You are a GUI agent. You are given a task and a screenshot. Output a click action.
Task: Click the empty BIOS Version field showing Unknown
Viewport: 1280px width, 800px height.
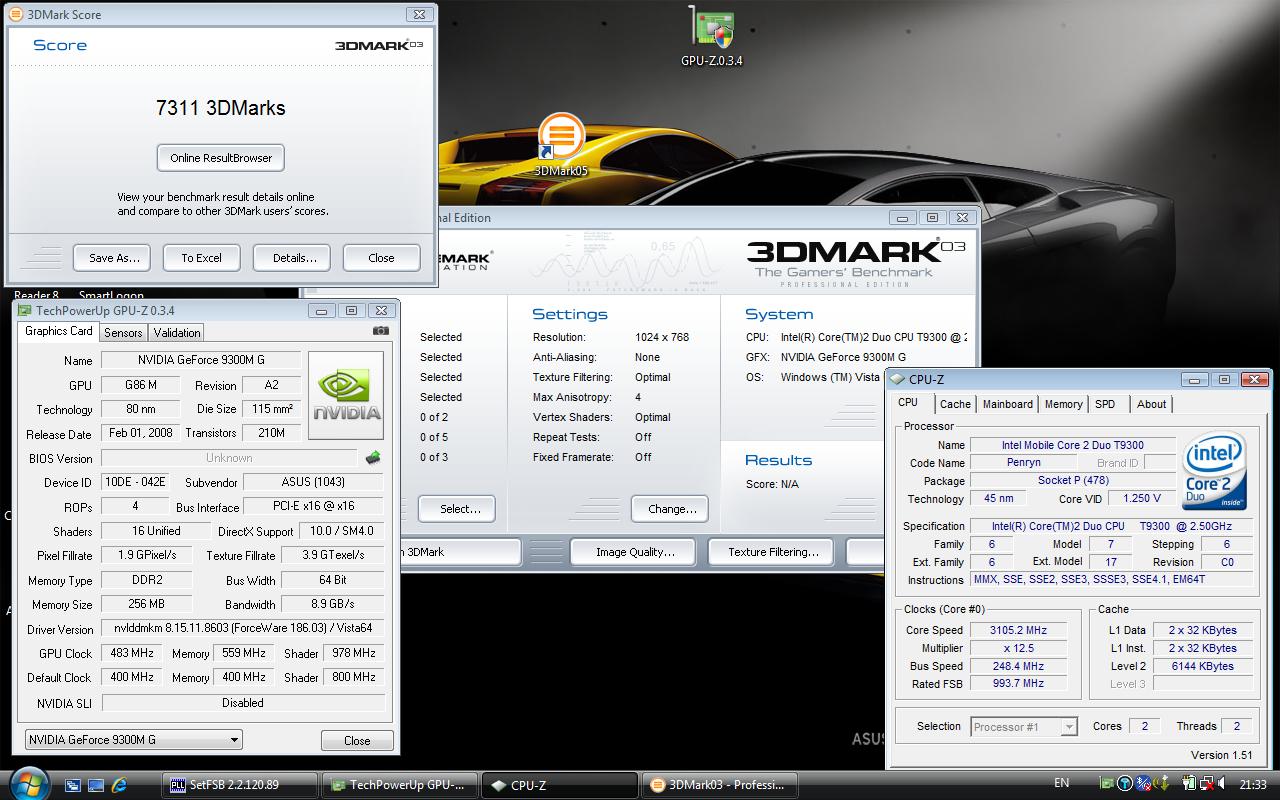coord(229,458)
